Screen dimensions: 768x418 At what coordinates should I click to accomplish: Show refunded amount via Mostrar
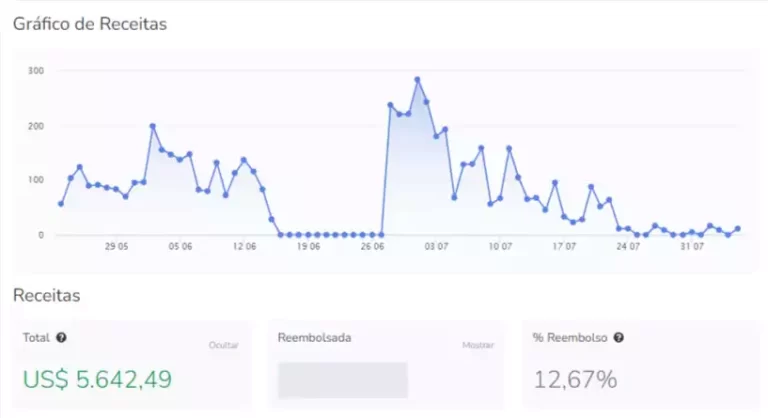[x=478, y=345]
